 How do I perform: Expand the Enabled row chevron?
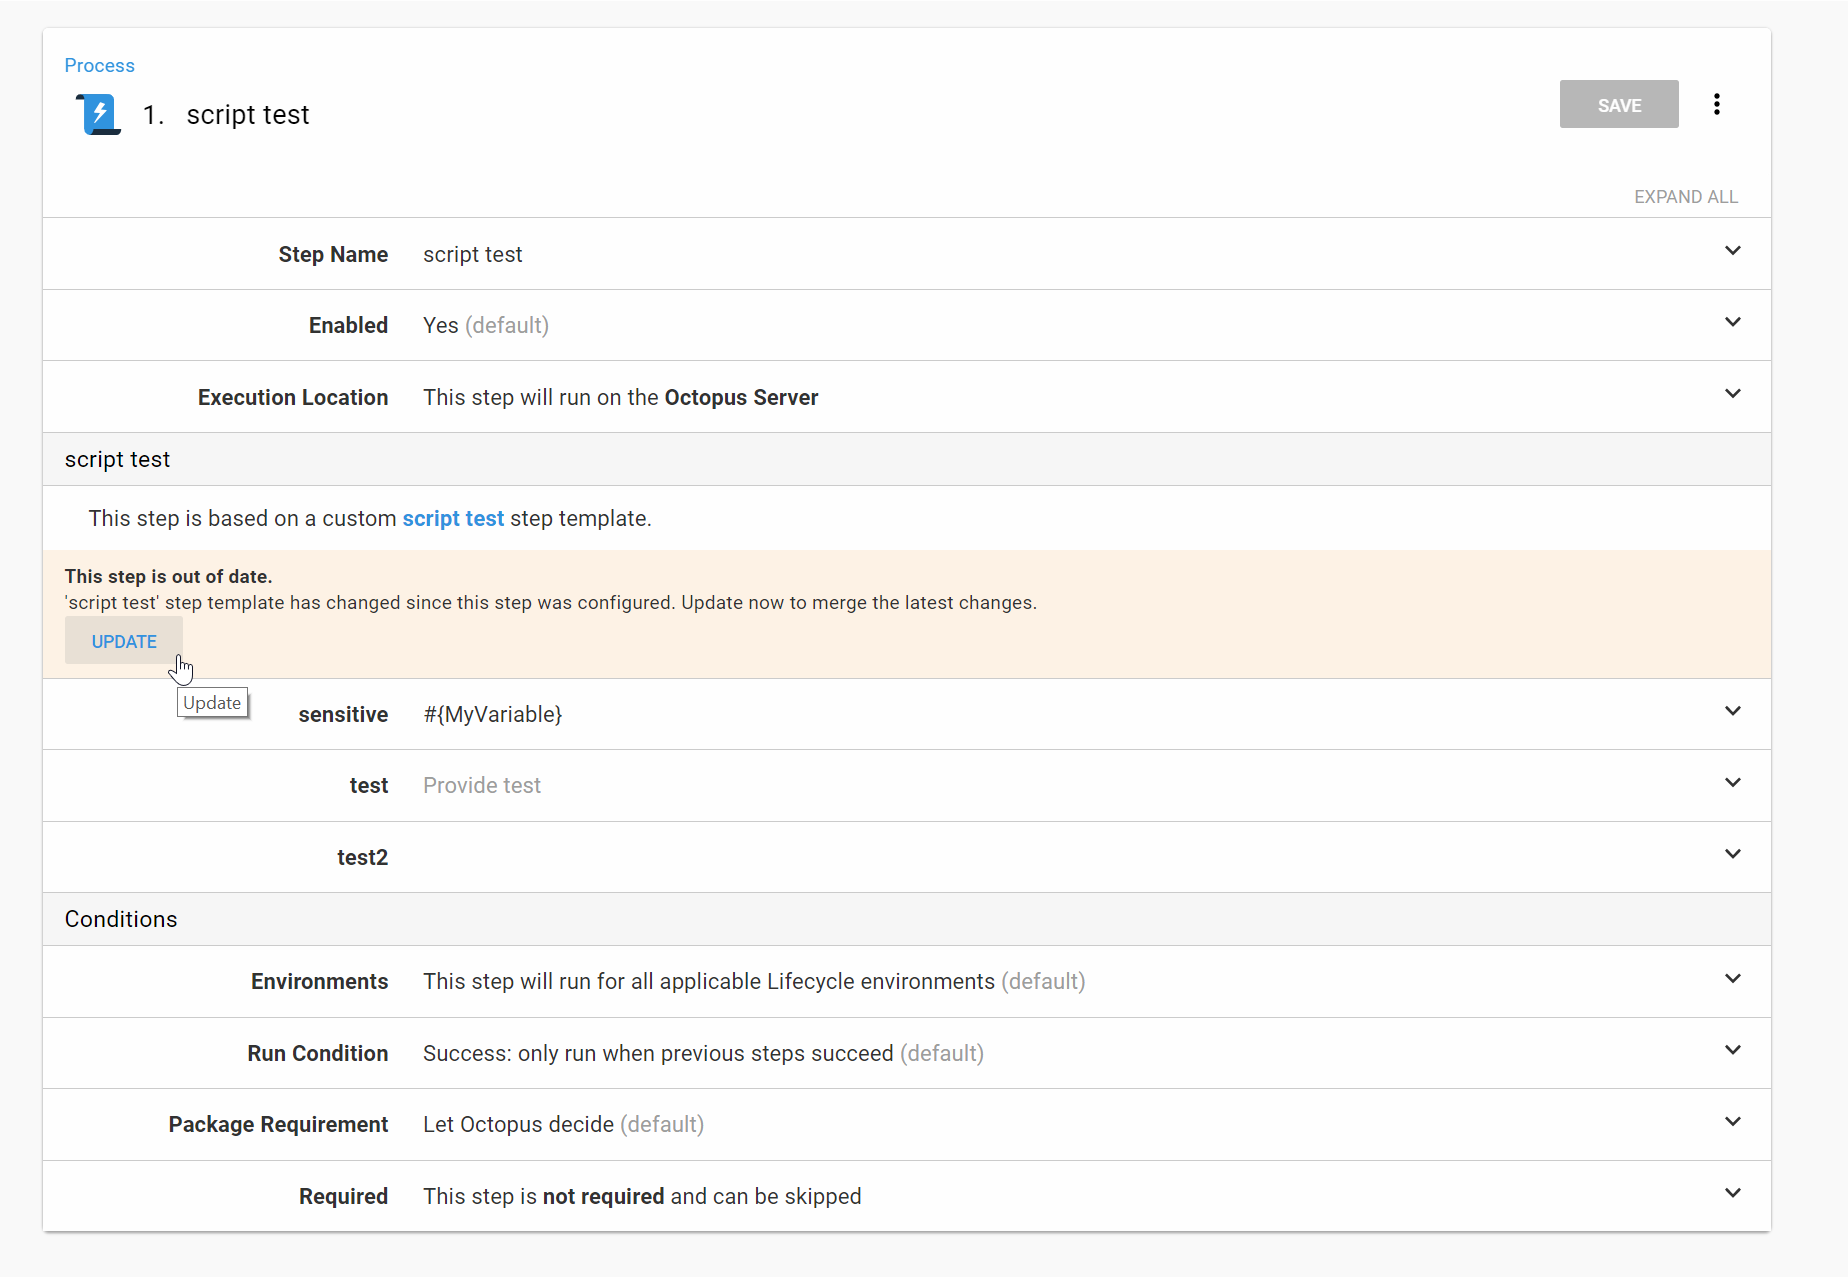[1733, 322]
